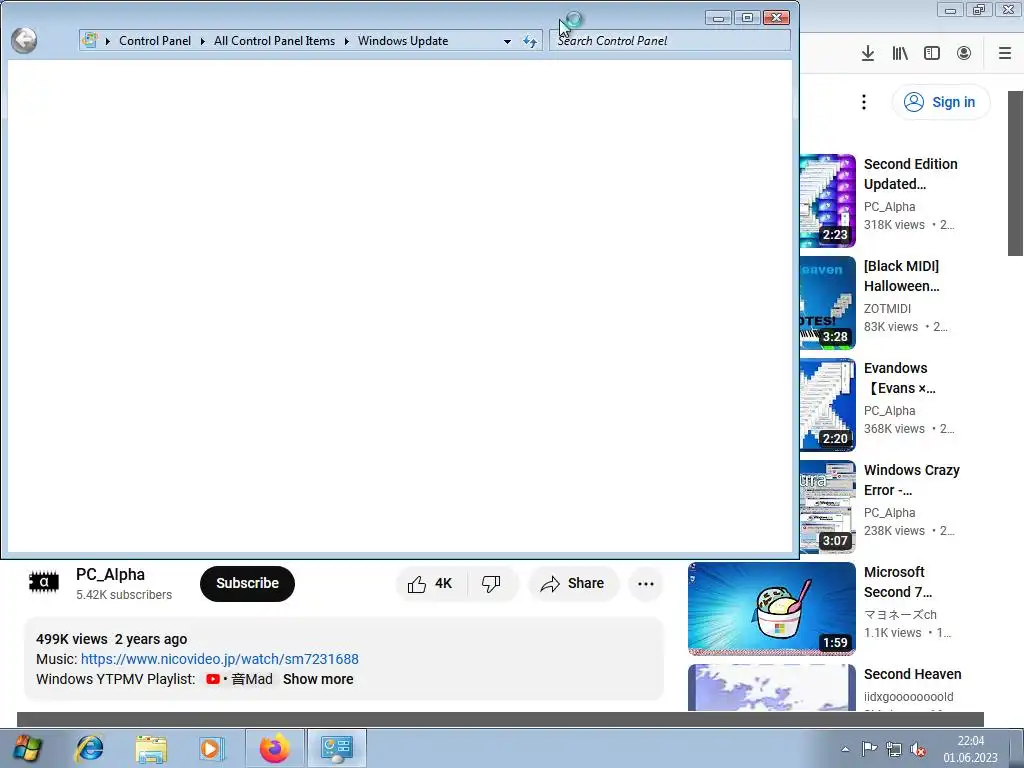Image resolution: width=1024 pixels, height=768 pixels.
Task: Click YouTube Sign in button
Action: 941,102
